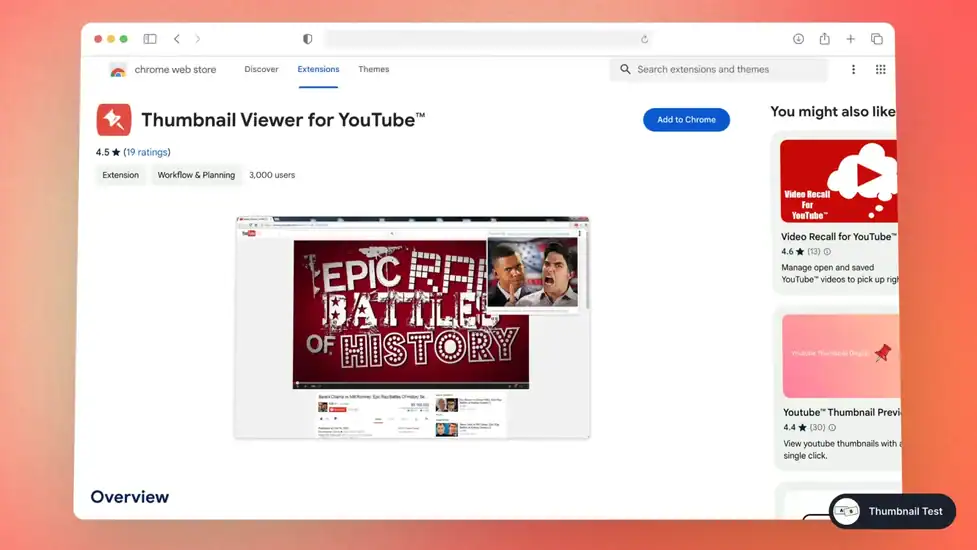Open the Google apps grid
The height and width of the screenshot is (550, 977).
(880, 70)
